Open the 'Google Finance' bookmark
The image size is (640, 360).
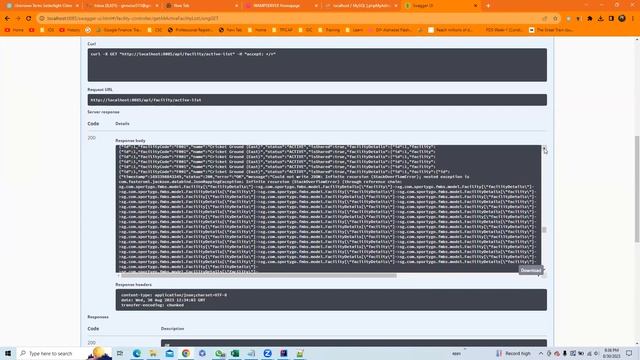[119, 30]
